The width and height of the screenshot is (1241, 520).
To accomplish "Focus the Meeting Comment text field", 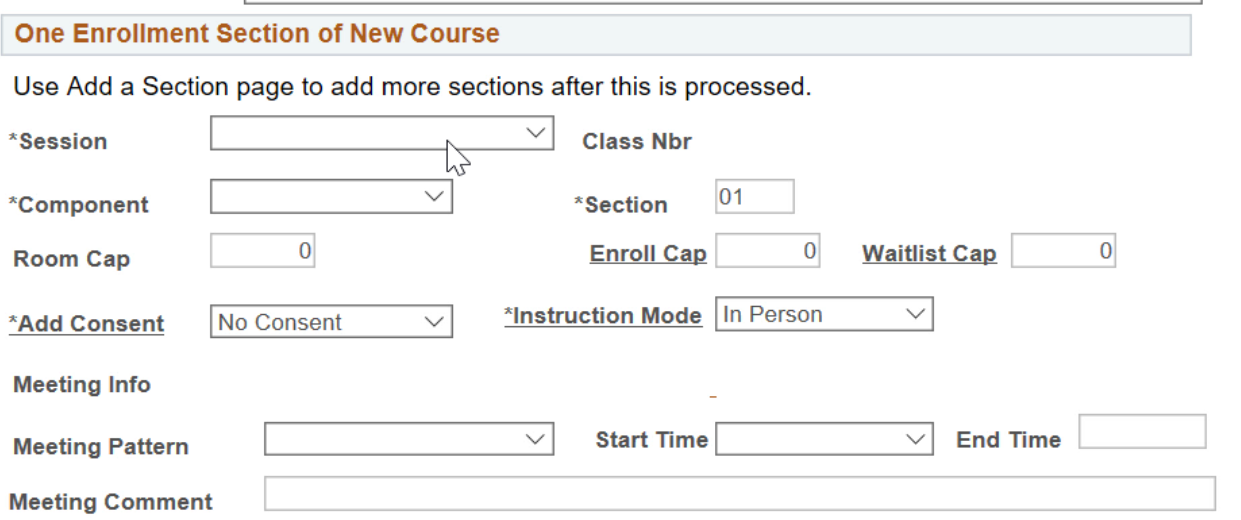I will click(x=740, y=494).
